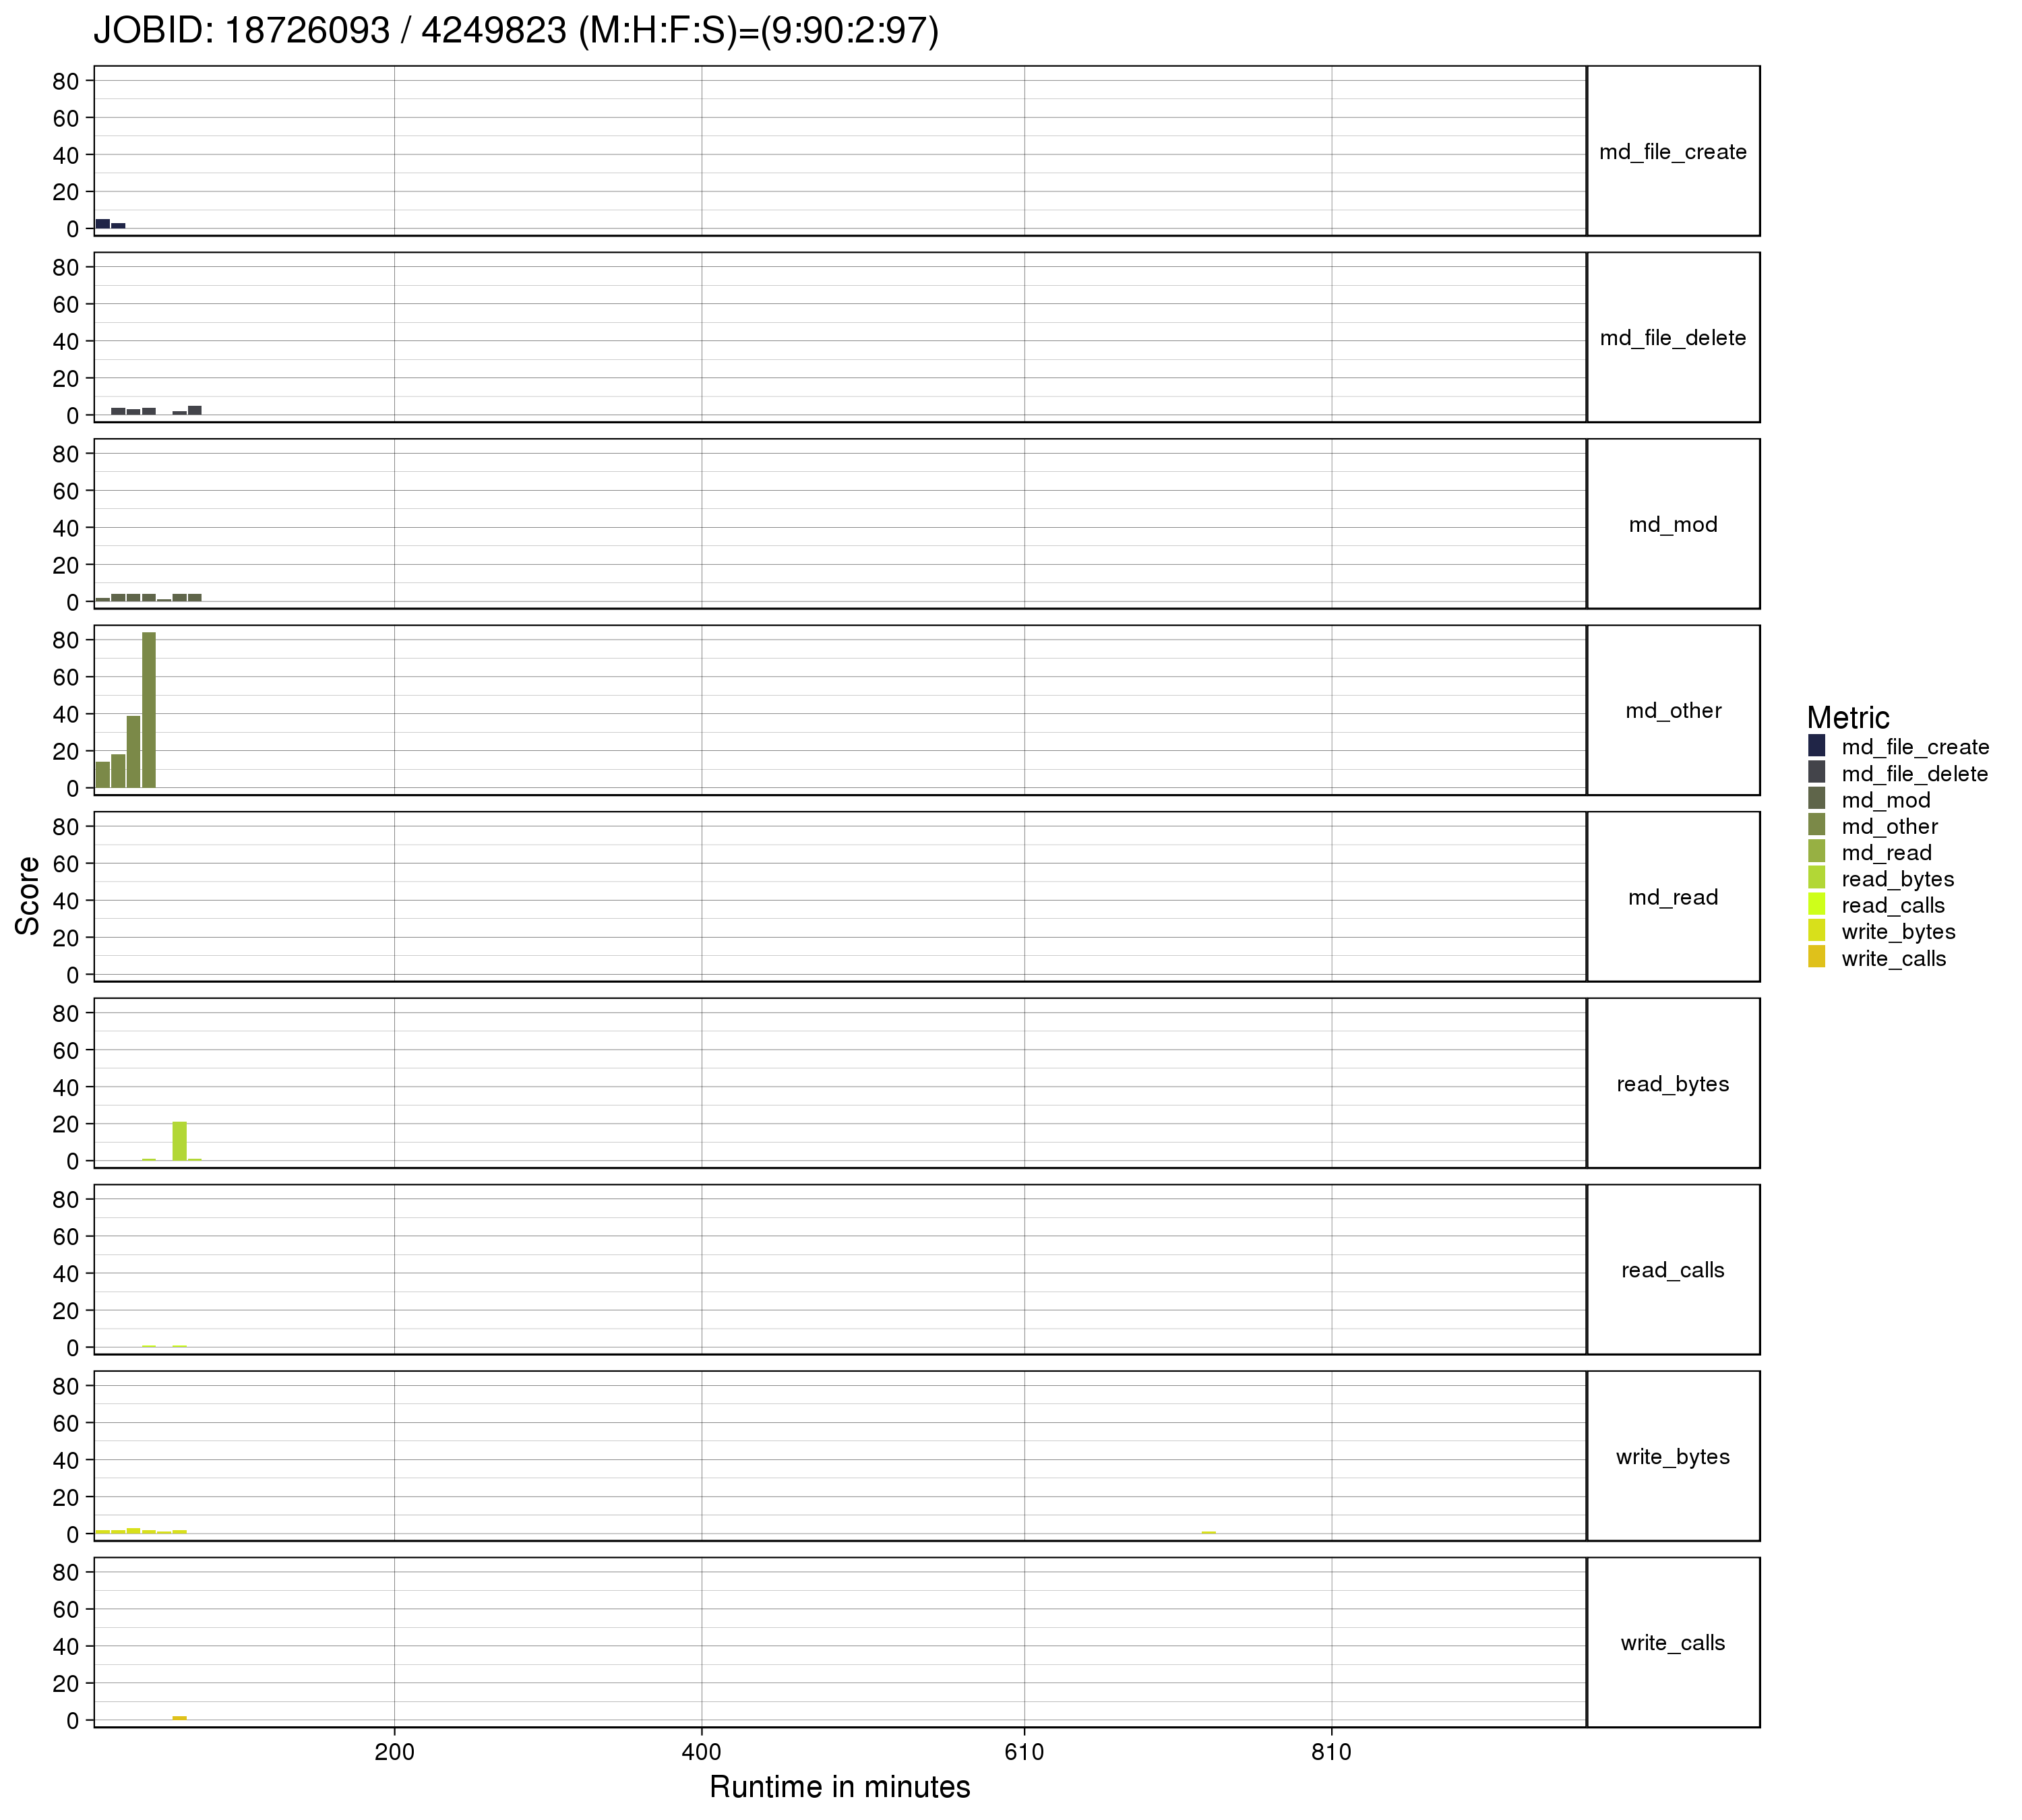Click the md_other legend color swatch
Viewport: 2022px width, 1820px height.
1816,826
